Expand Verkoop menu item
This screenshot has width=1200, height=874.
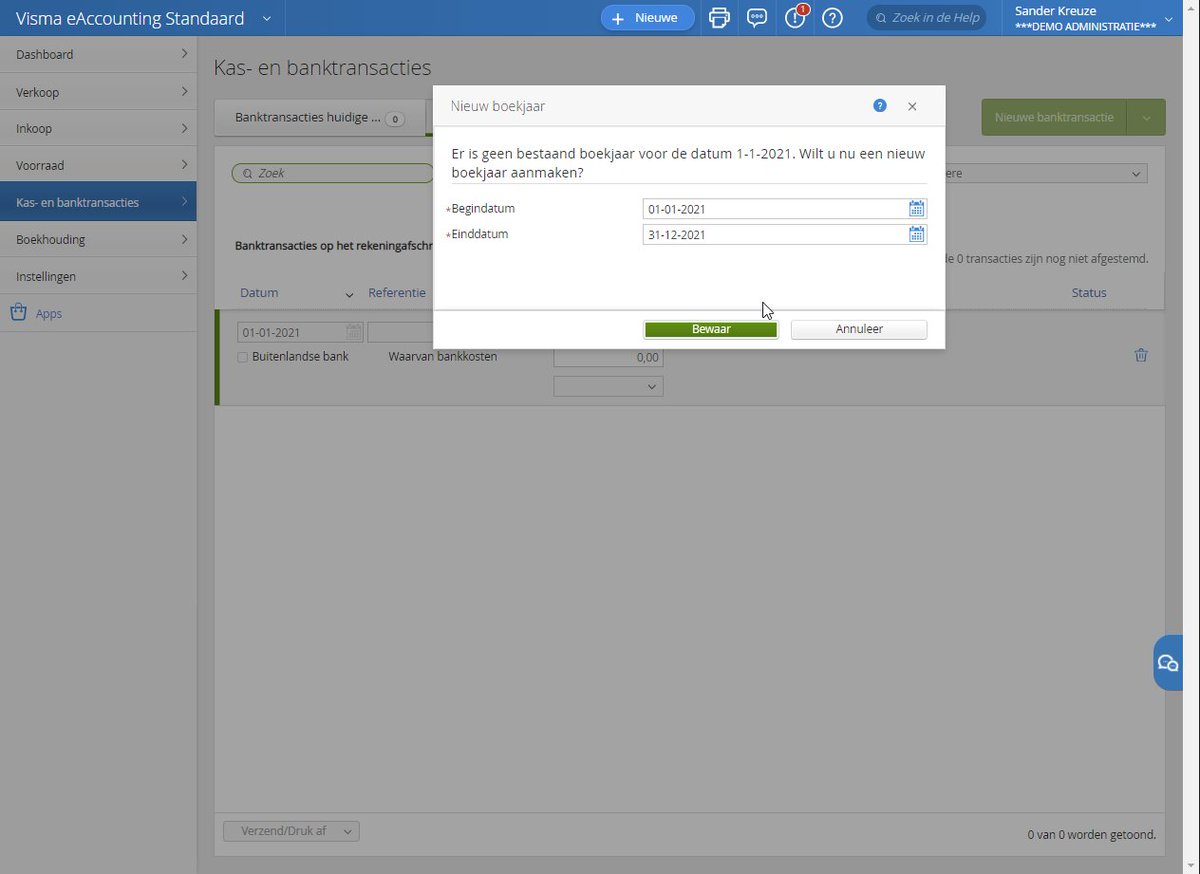click(x=98, y=92)
